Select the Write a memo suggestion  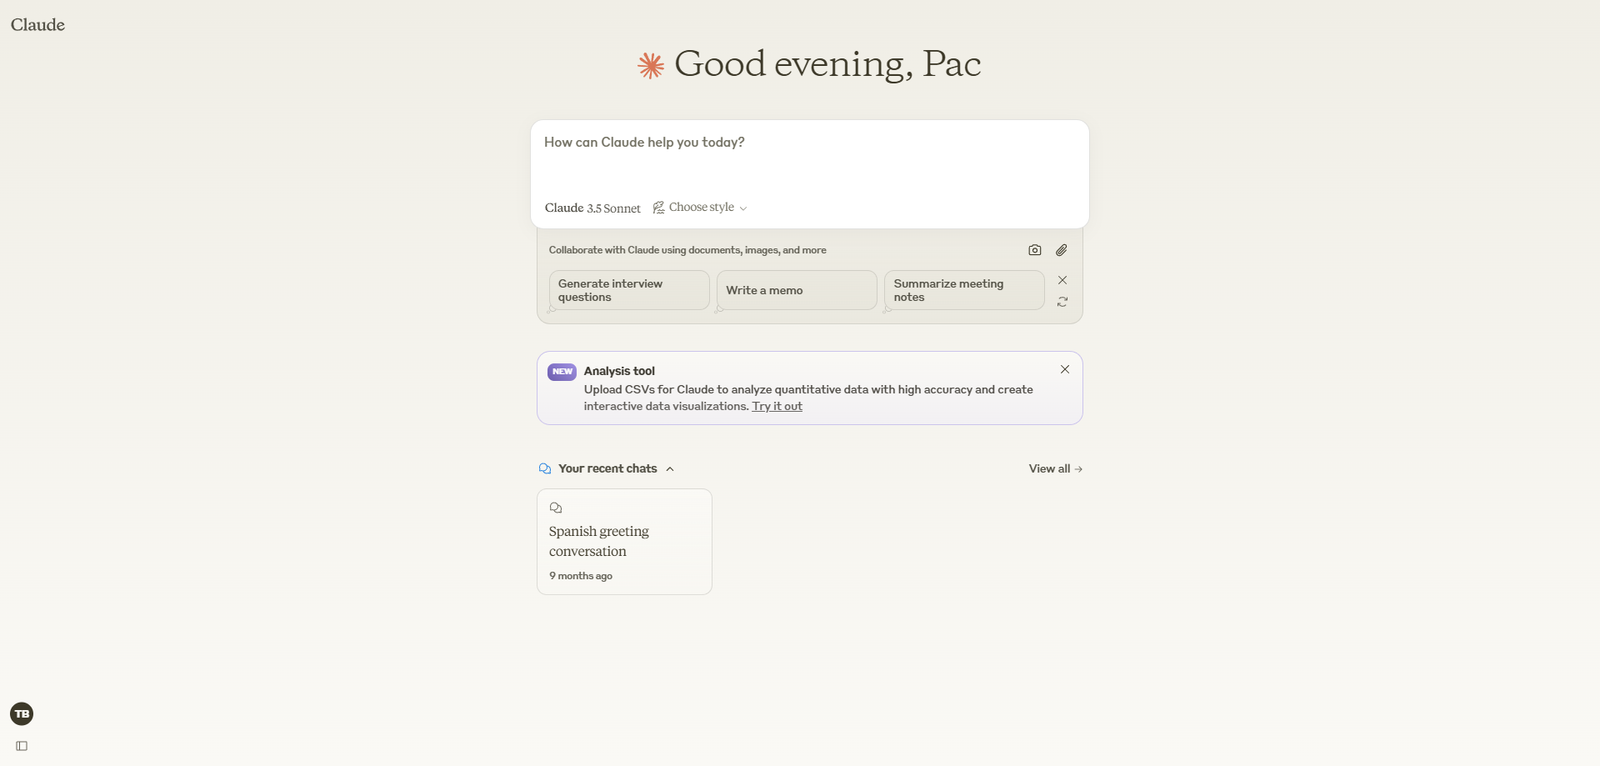pyautogui.click(x=797, y=290)
